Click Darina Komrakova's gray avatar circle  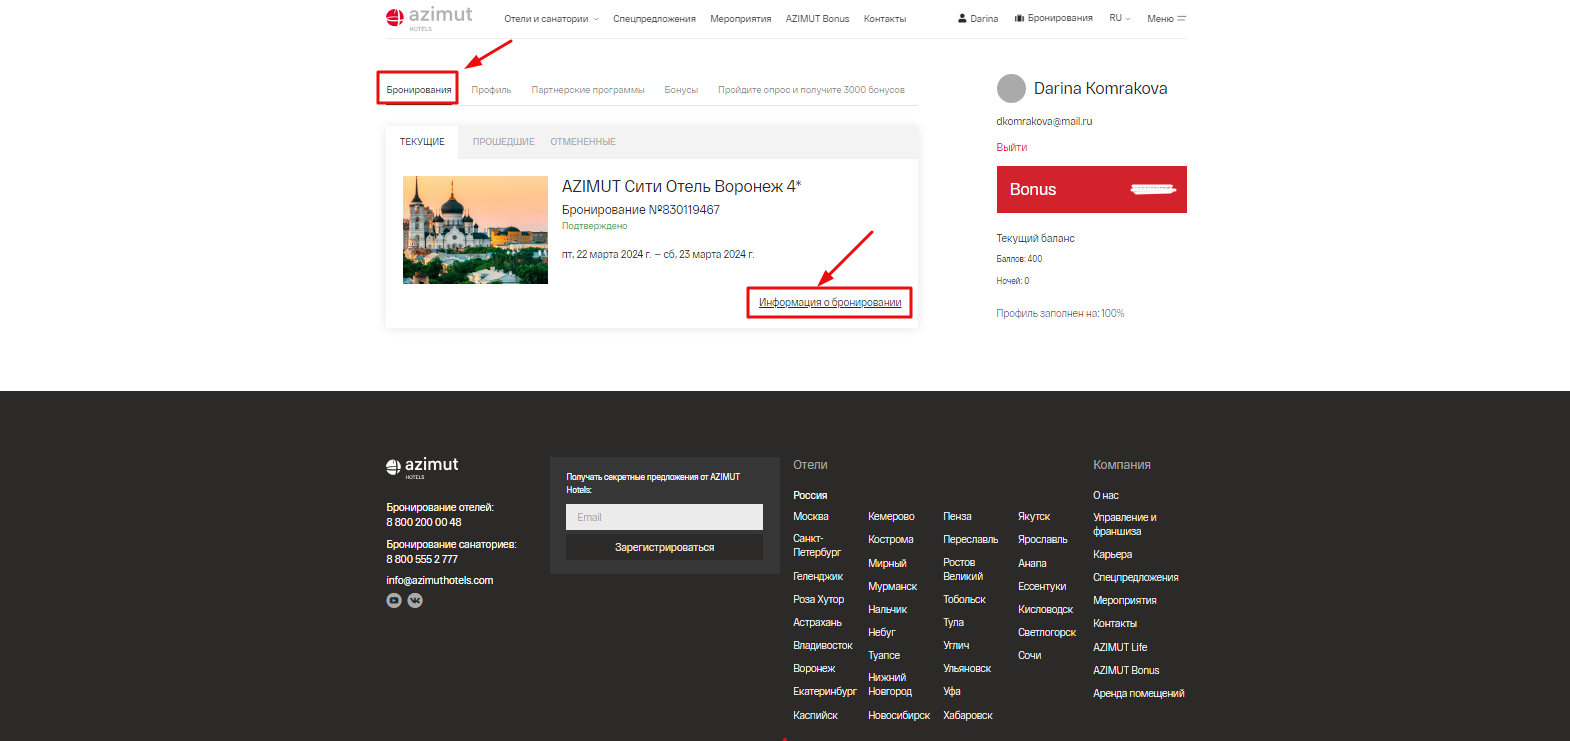1011,89
